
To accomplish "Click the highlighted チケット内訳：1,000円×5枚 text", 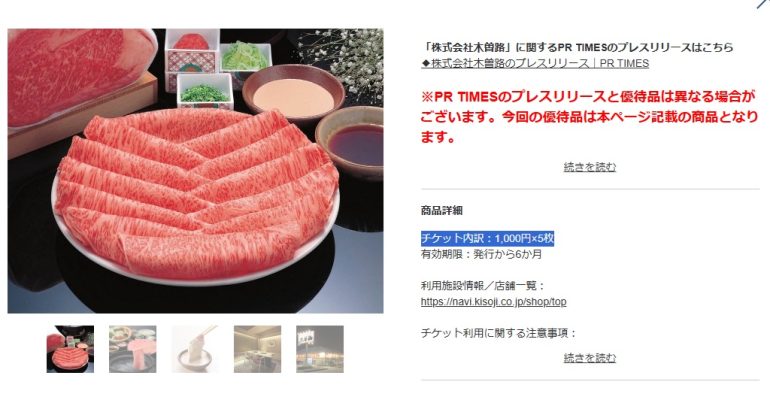I will [x=488, y=239].
